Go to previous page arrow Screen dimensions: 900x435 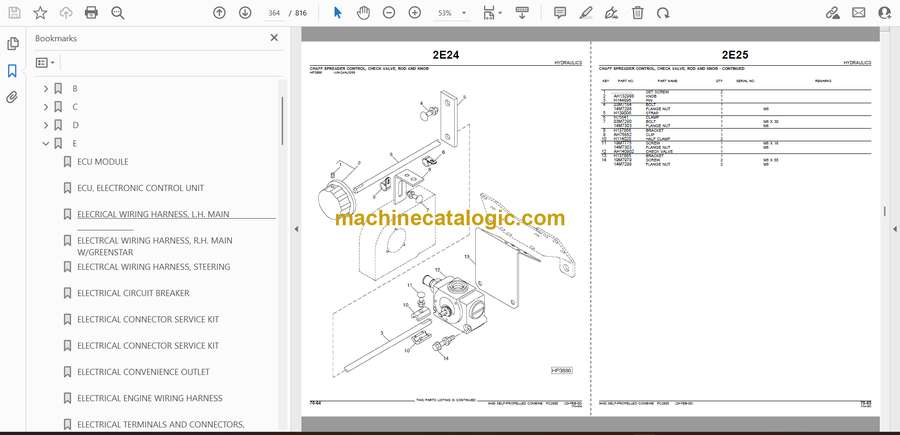219,13
